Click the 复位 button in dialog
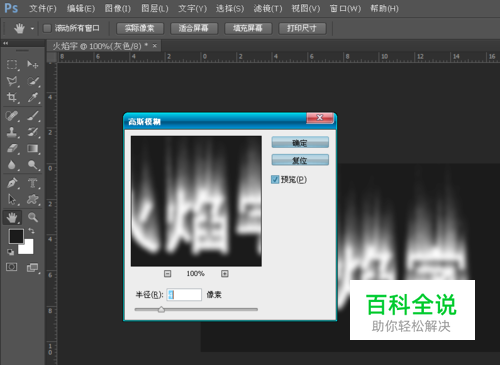The width and height of the screenshot is (500, 365). coord(300,160)
